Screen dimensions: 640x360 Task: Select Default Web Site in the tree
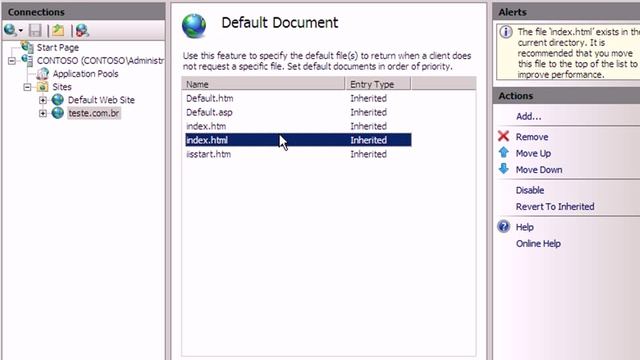(x=101, y=100)
